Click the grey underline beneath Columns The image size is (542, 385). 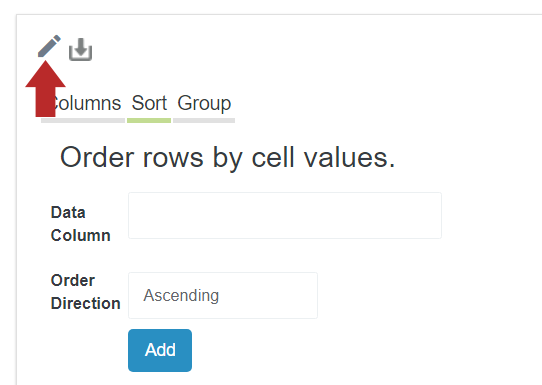pos(83,121)
